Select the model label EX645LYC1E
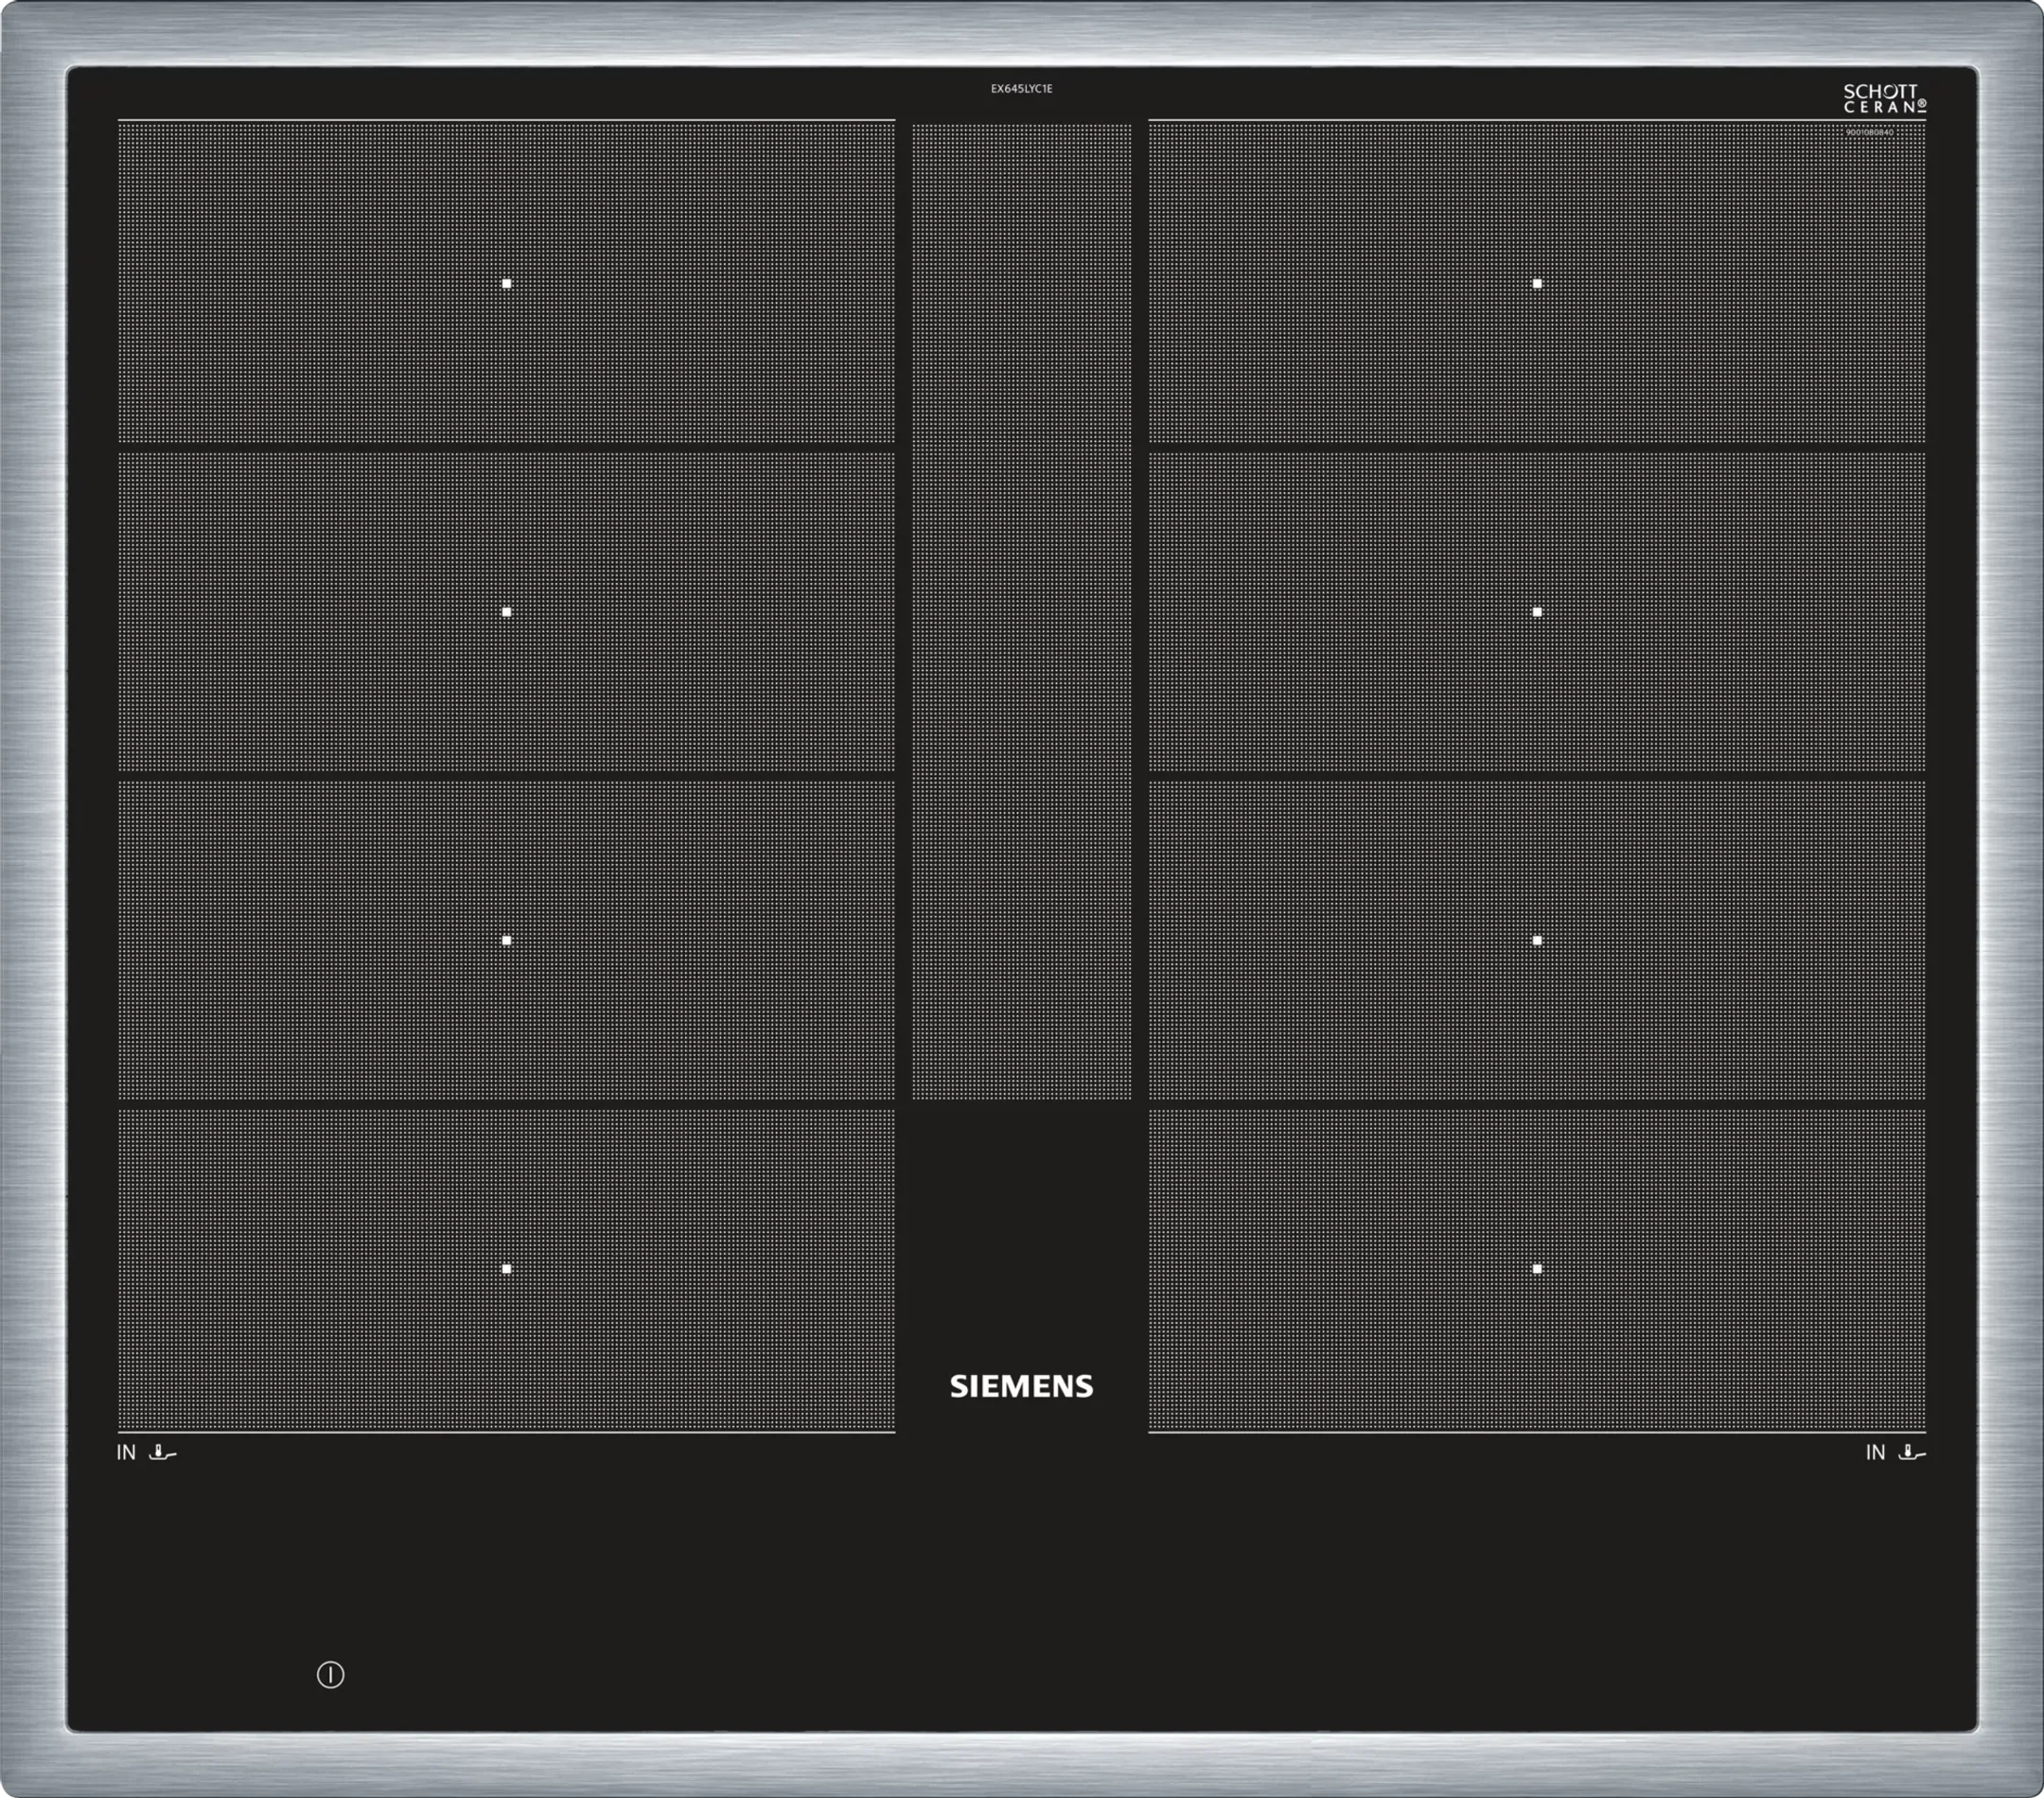 pyautogui.click(x=1024, y=88)
